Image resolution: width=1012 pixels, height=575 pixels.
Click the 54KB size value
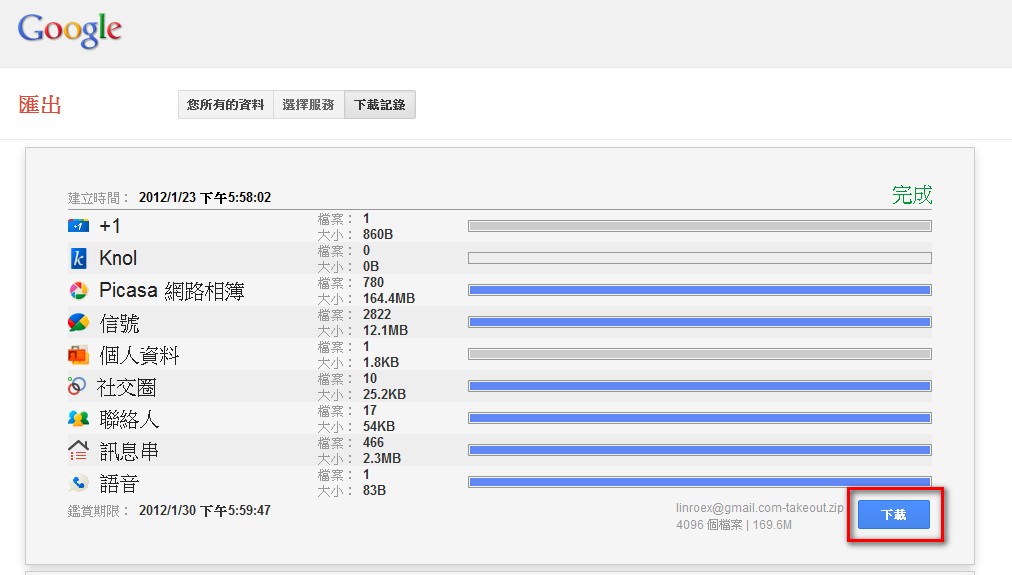click(379, 427)
